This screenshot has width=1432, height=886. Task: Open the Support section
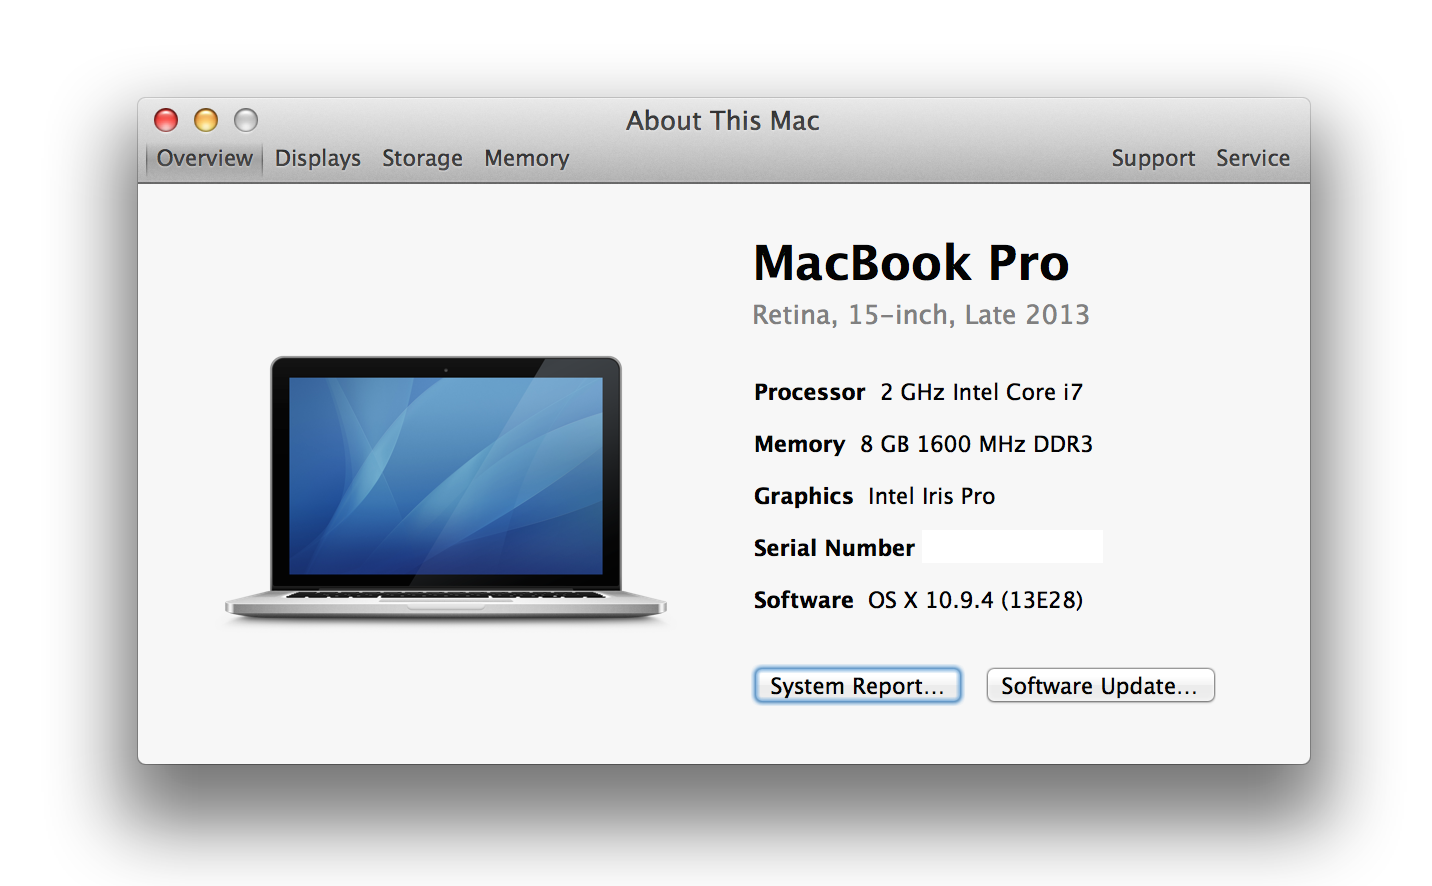[x=1153, y=158]
